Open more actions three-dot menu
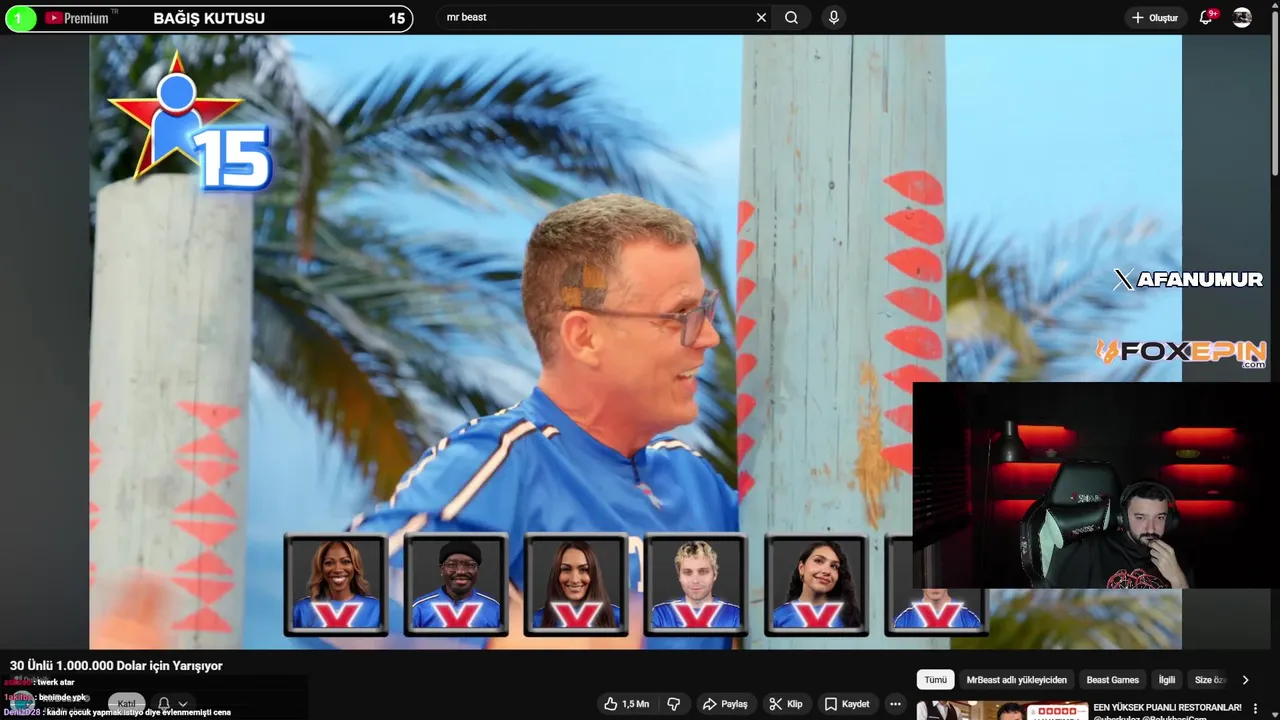 (895, 704)
